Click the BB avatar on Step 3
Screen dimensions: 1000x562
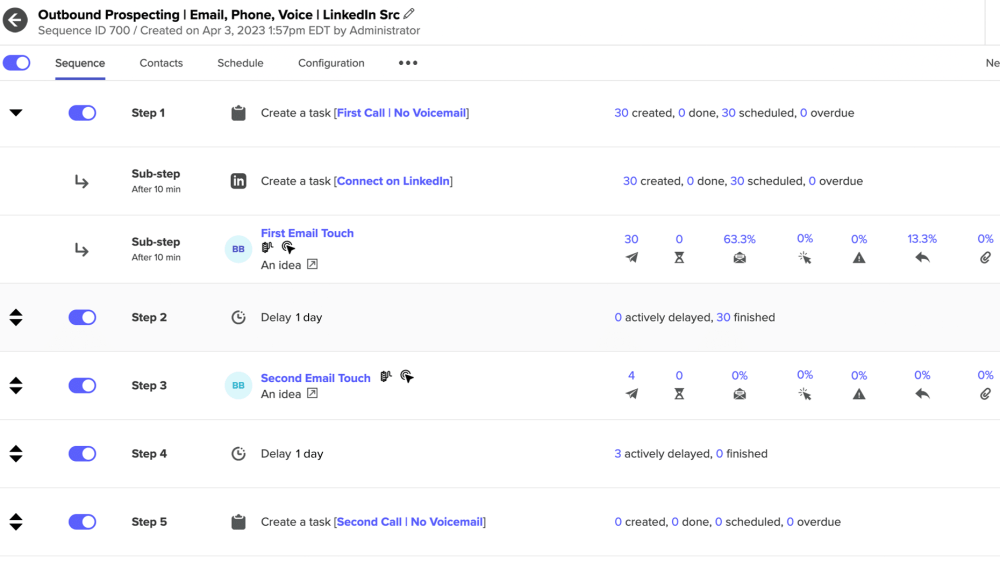pos(238,386)
